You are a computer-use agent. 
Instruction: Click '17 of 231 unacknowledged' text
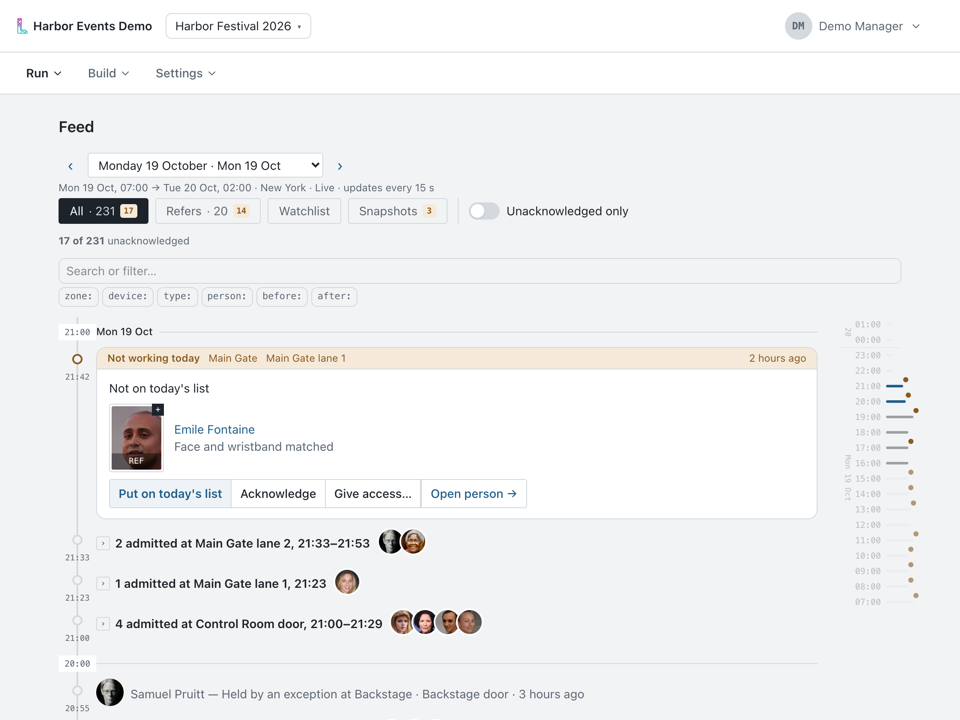[124, 241]
